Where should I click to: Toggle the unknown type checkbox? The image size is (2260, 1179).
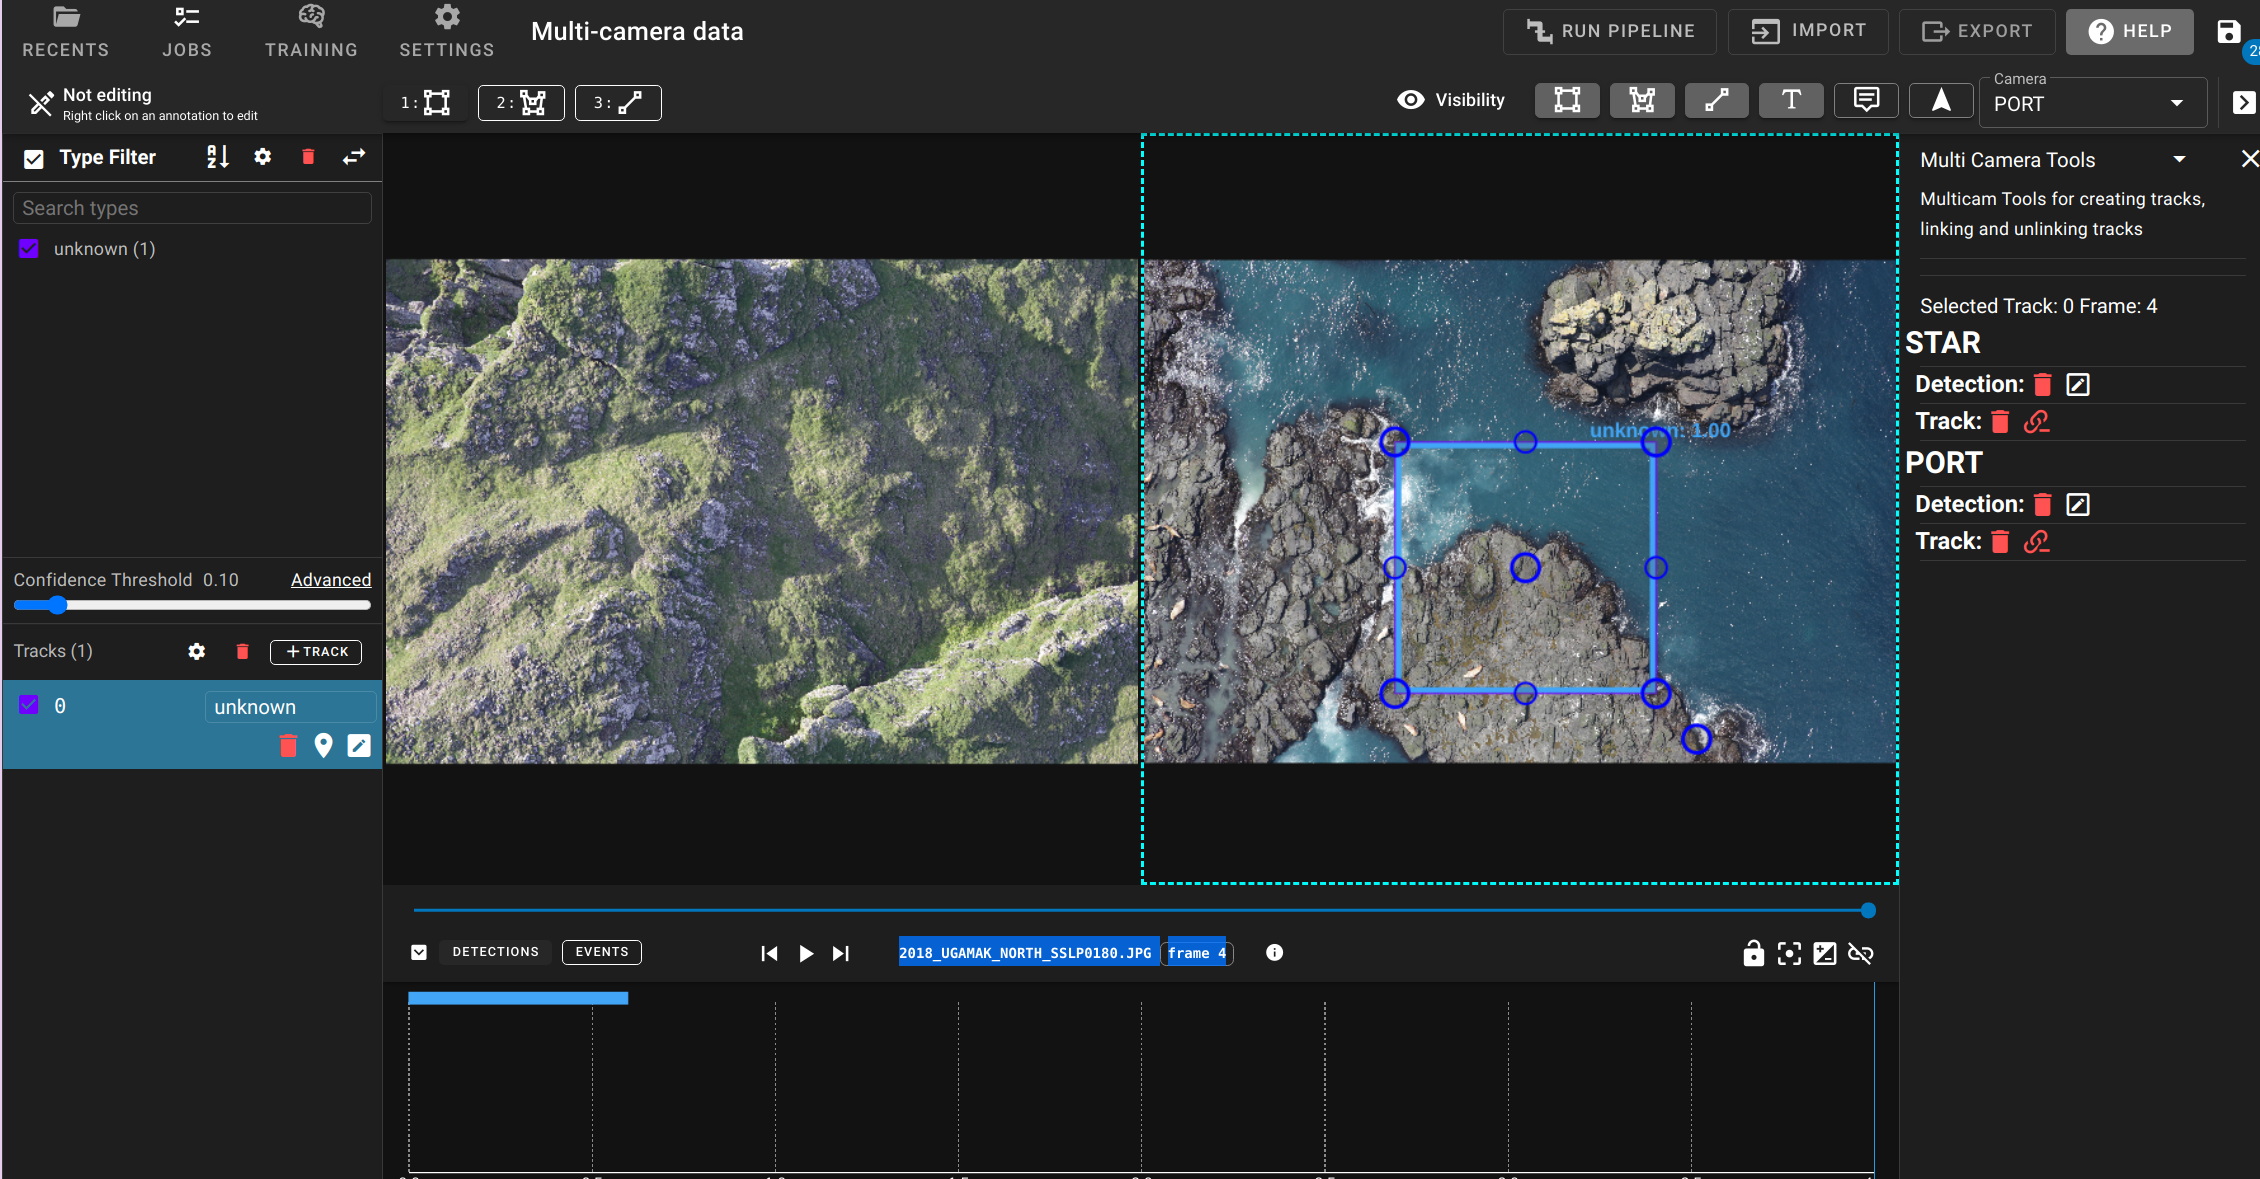tap(29, 249)
